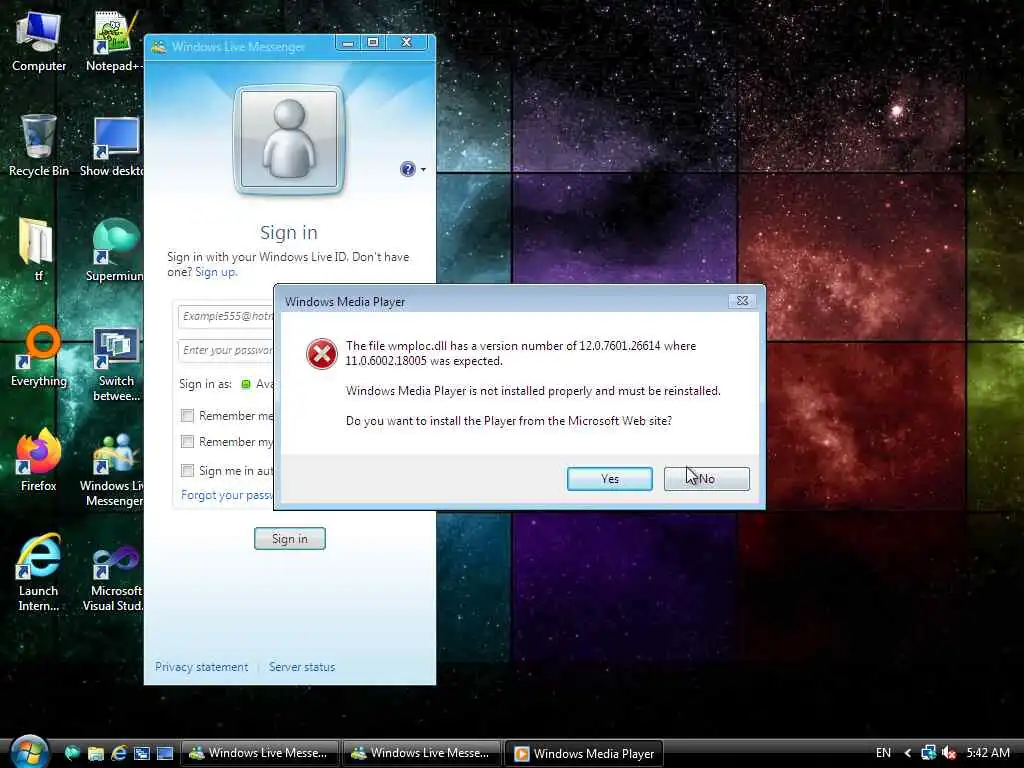Select the Windows Live Messenger desktop shortcut

[x=114, y=469]
